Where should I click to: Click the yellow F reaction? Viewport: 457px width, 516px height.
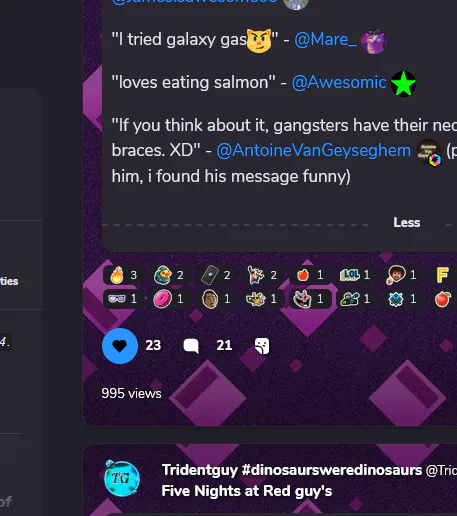click(445, 275)
